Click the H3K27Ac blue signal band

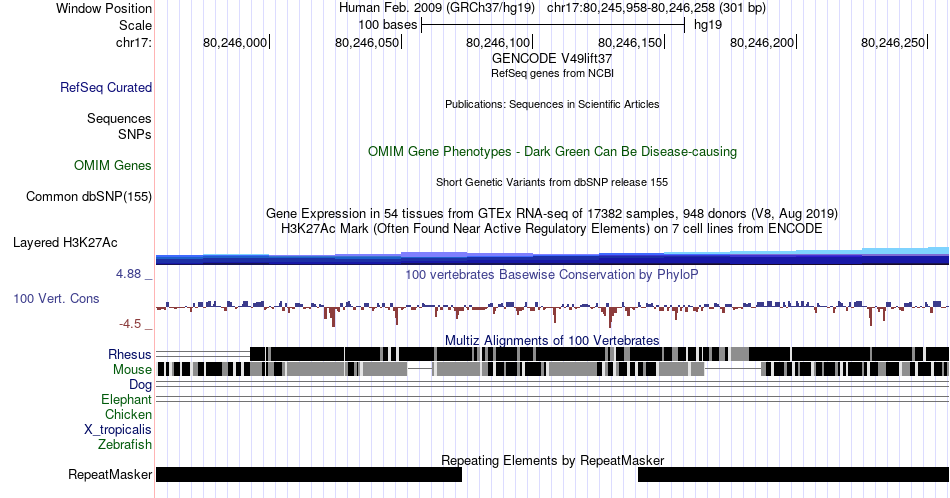point(552,257)
